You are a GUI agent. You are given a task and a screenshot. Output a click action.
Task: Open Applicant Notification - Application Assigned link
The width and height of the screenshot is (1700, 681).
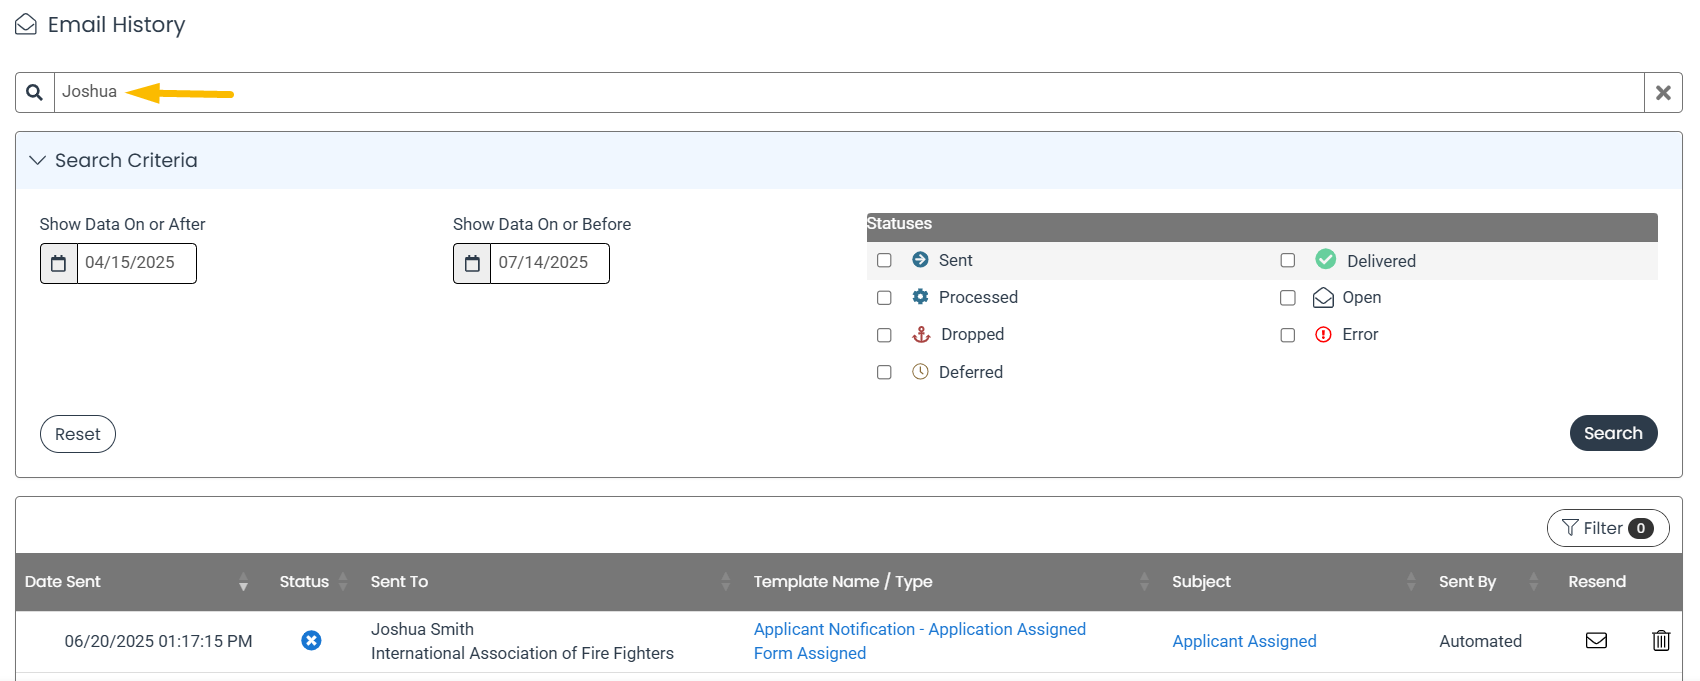pos(920,629)
